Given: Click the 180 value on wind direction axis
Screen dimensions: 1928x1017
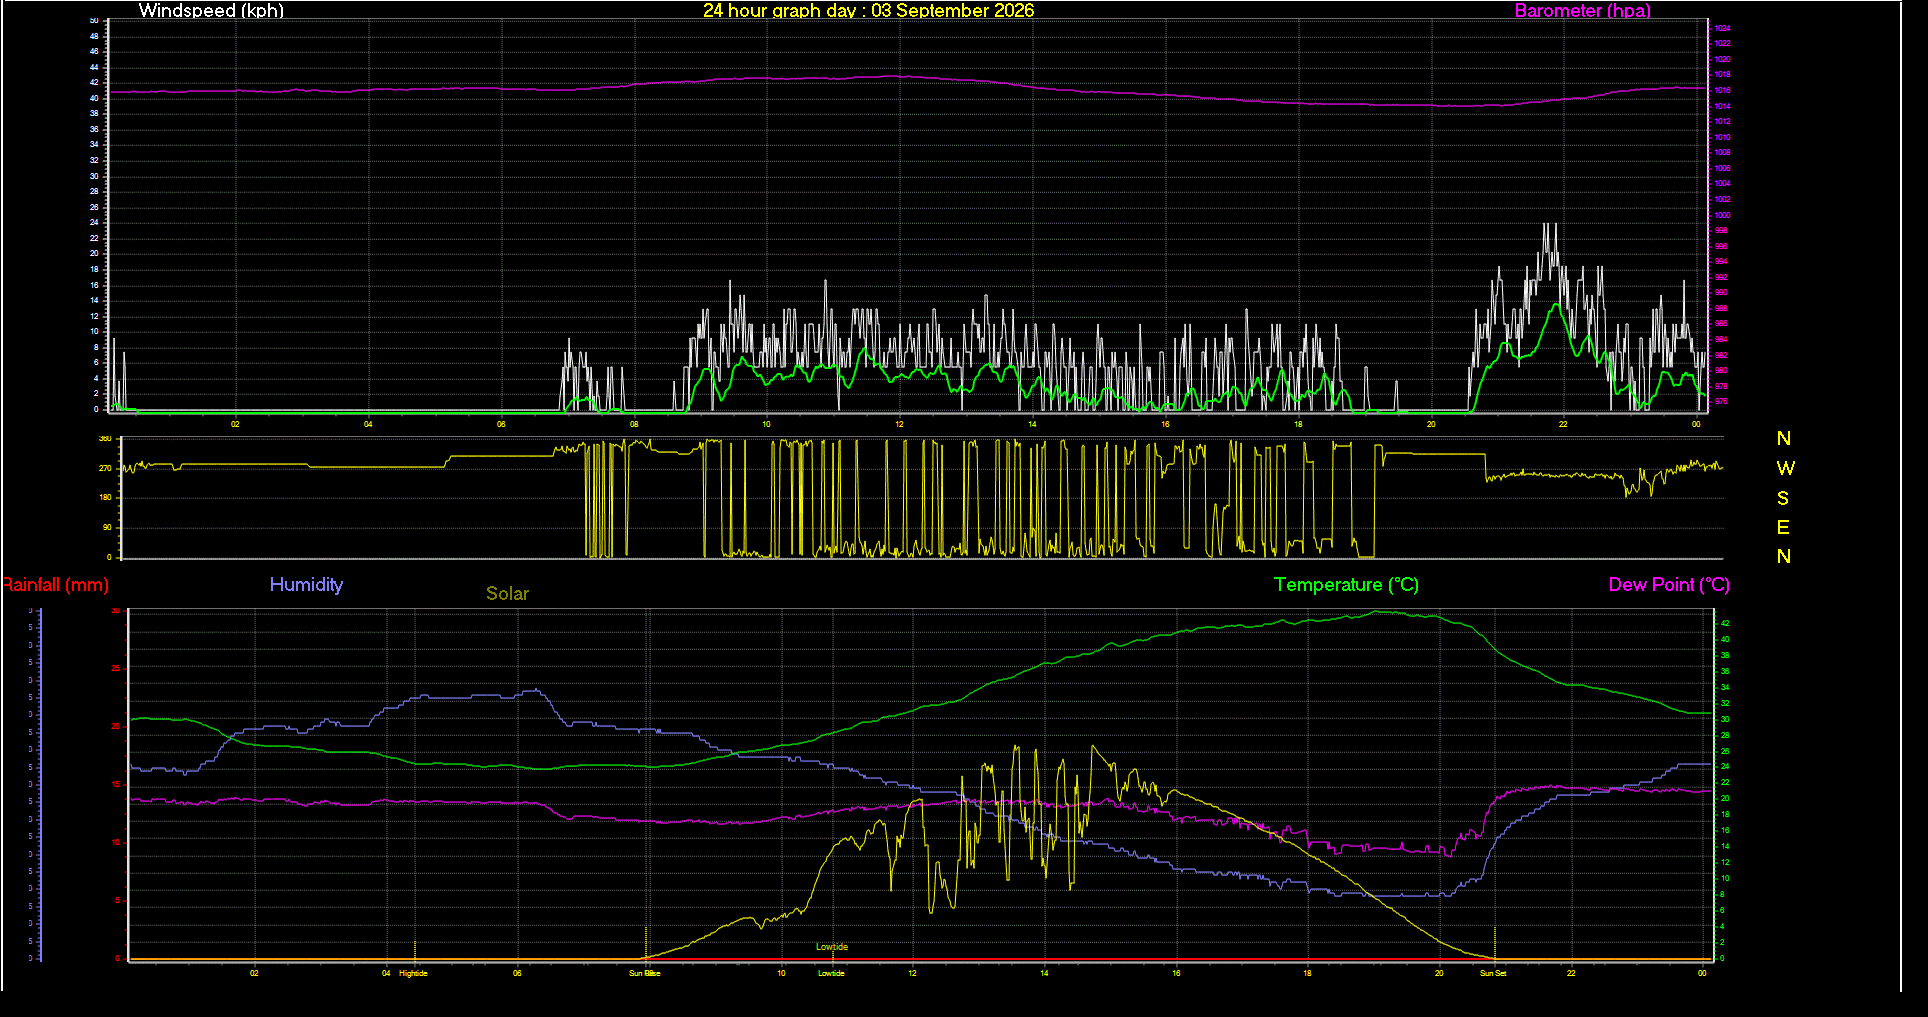Looking at the screenshot, I should click(105, 497).
